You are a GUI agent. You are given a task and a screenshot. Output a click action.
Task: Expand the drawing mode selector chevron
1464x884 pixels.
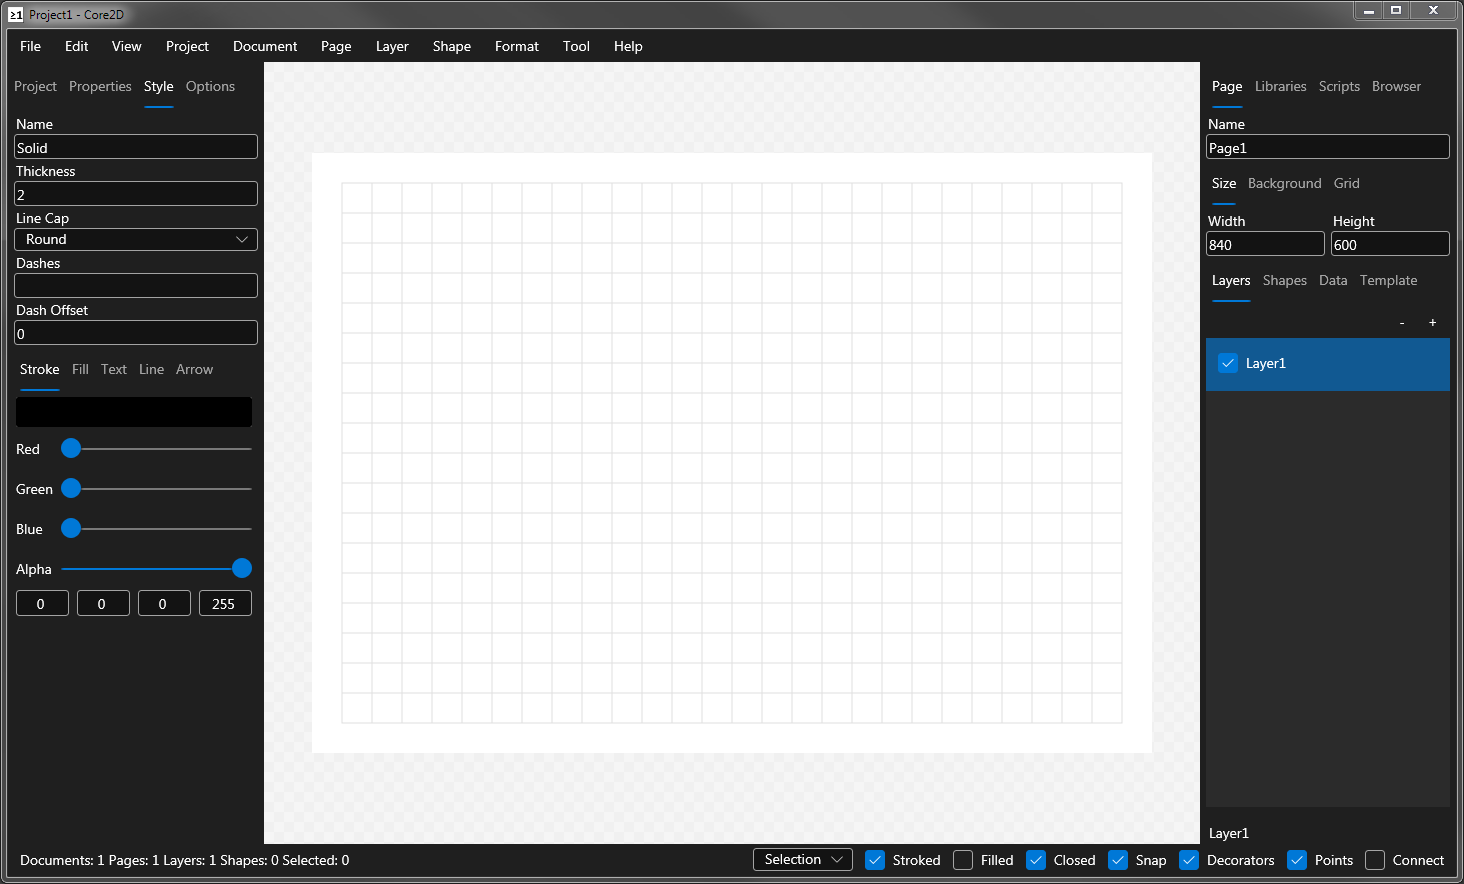[837, 859]
